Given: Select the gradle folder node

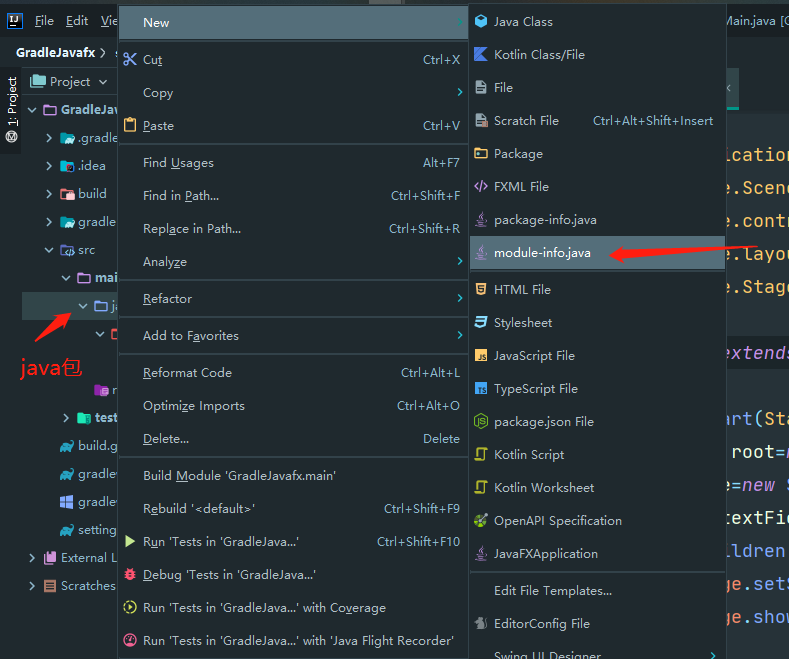Looking at the screenshot, I should coord(89,222).
